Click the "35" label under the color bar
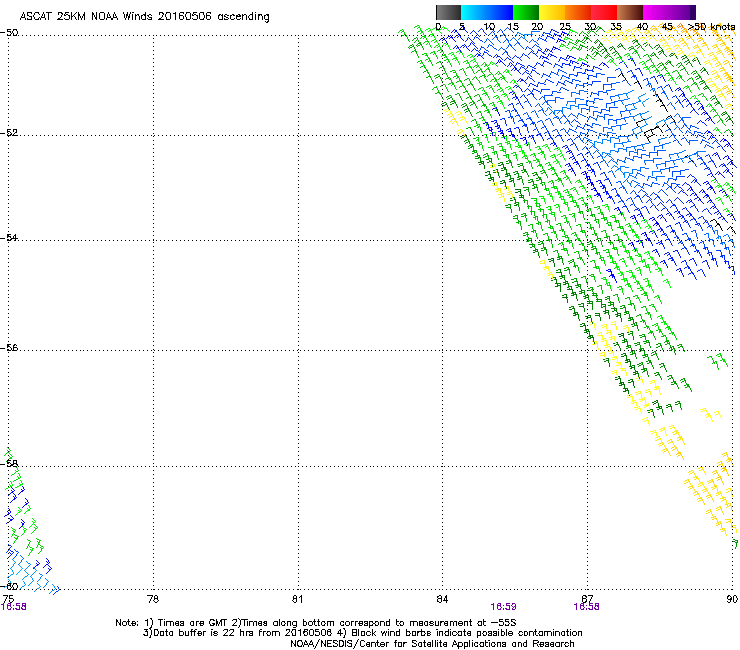Viewport: 740px width, 650px height. [616, 27]
